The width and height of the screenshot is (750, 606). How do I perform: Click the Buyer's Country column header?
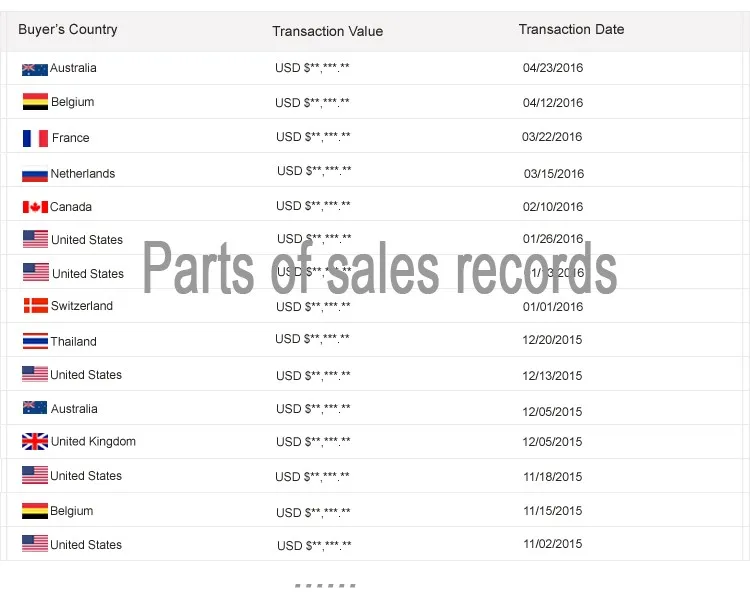67,30
